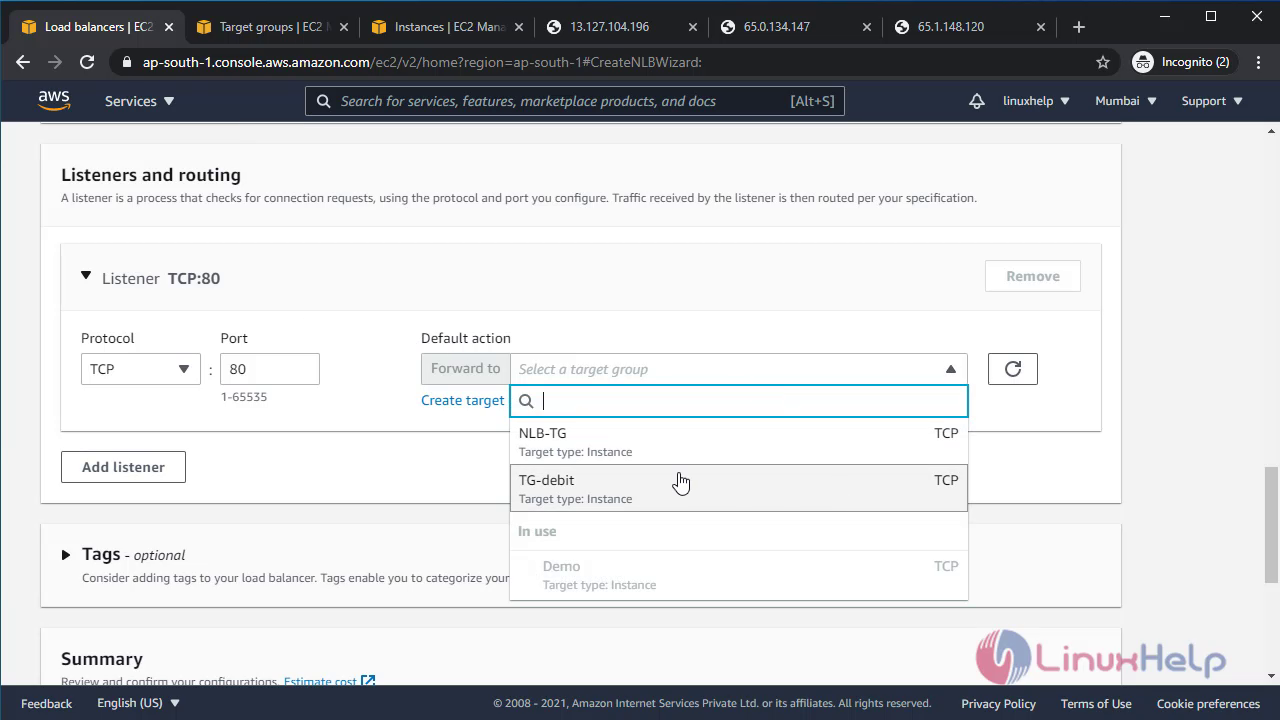This screenshot has width=1280, height=720.
Task: Click the Listeners and routing heading
Action: [x=151, y=175]
